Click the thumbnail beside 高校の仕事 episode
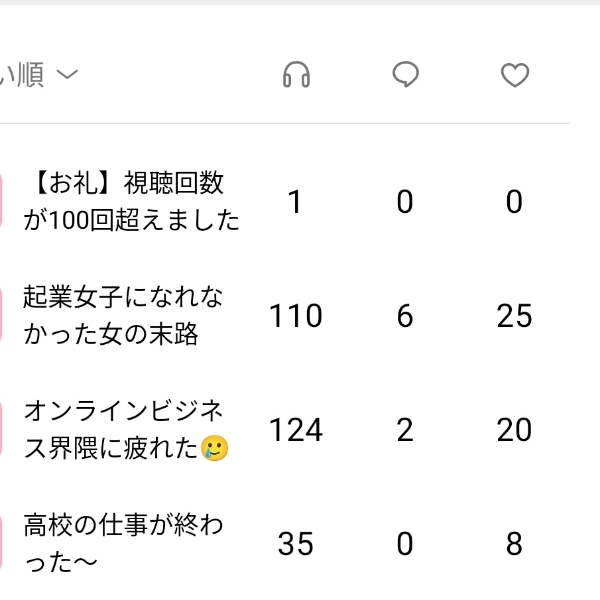This screenshot has height=600, width=600. point(3,544)
